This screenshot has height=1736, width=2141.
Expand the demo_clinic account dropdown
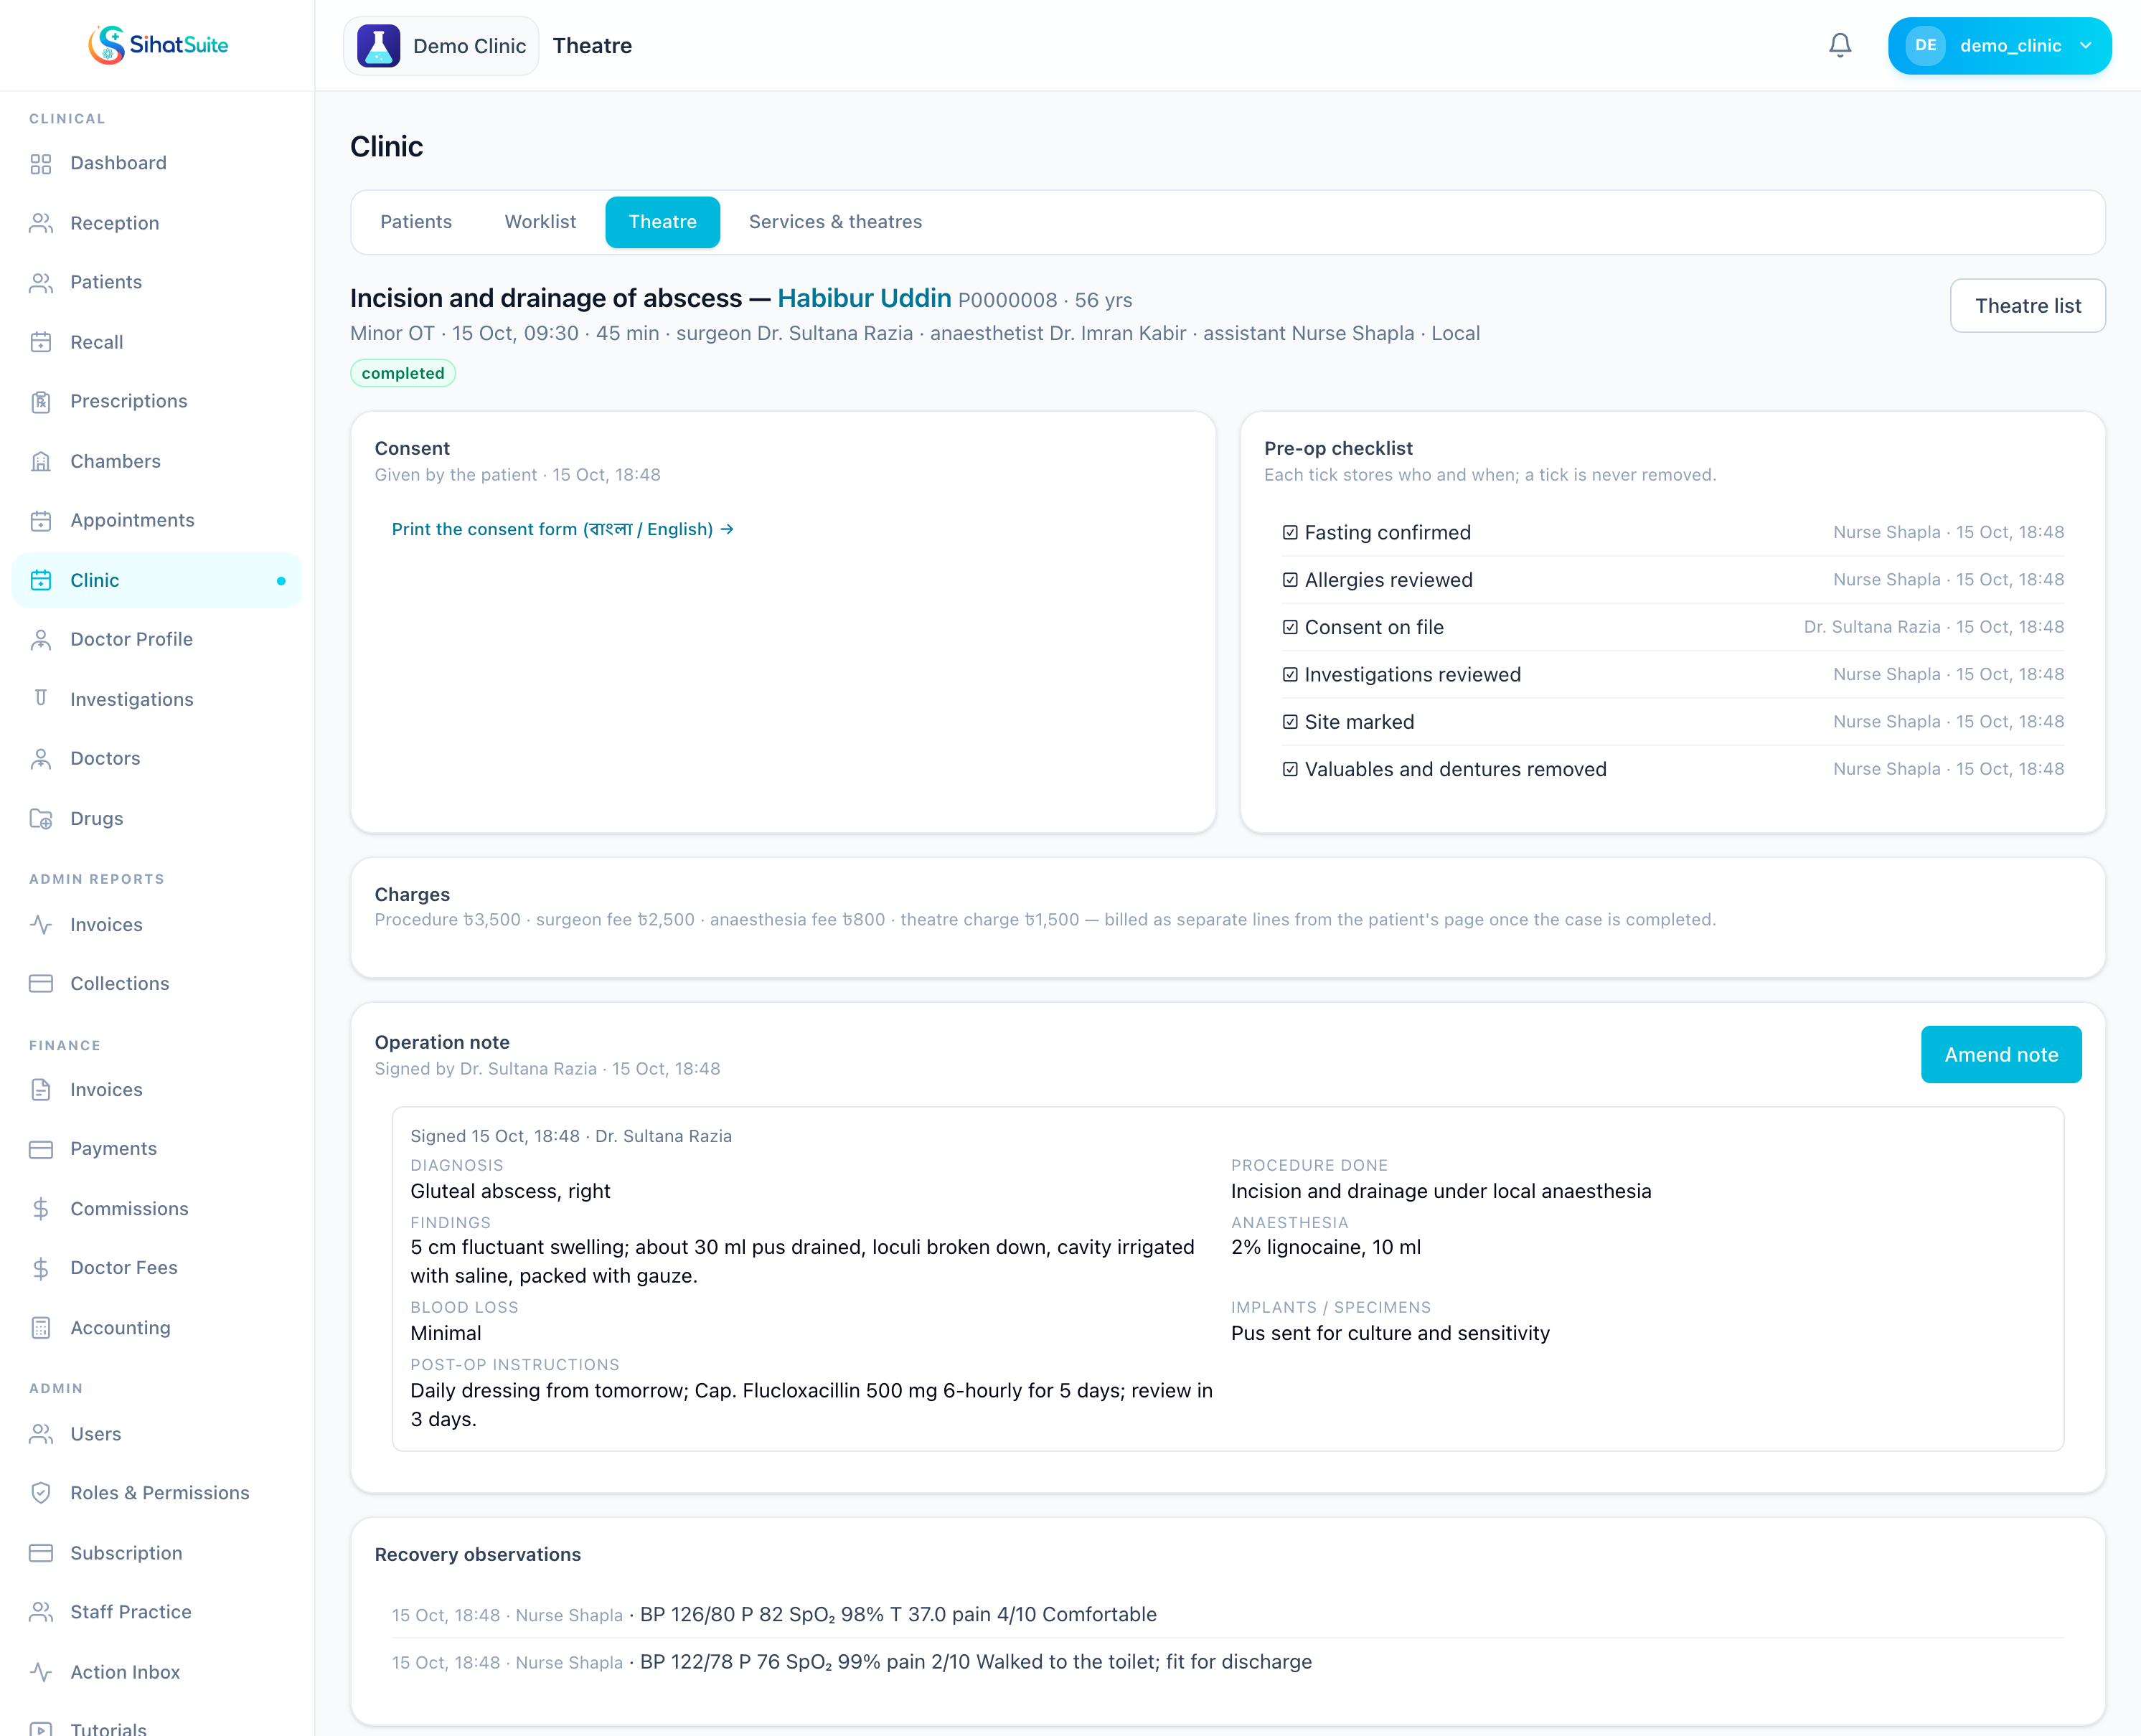click(1999, 46)
